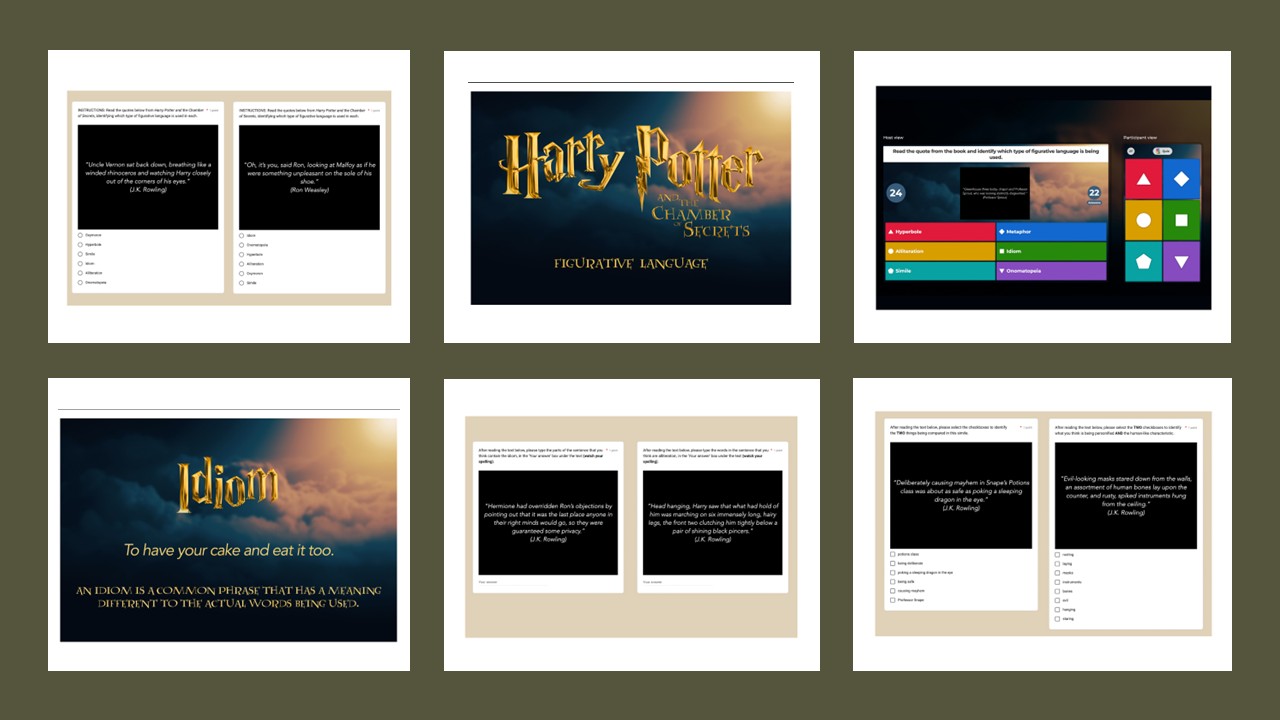Click the 'Host view' label
The width and height of the screenshot is (1280, 720).
pos(894,137)
